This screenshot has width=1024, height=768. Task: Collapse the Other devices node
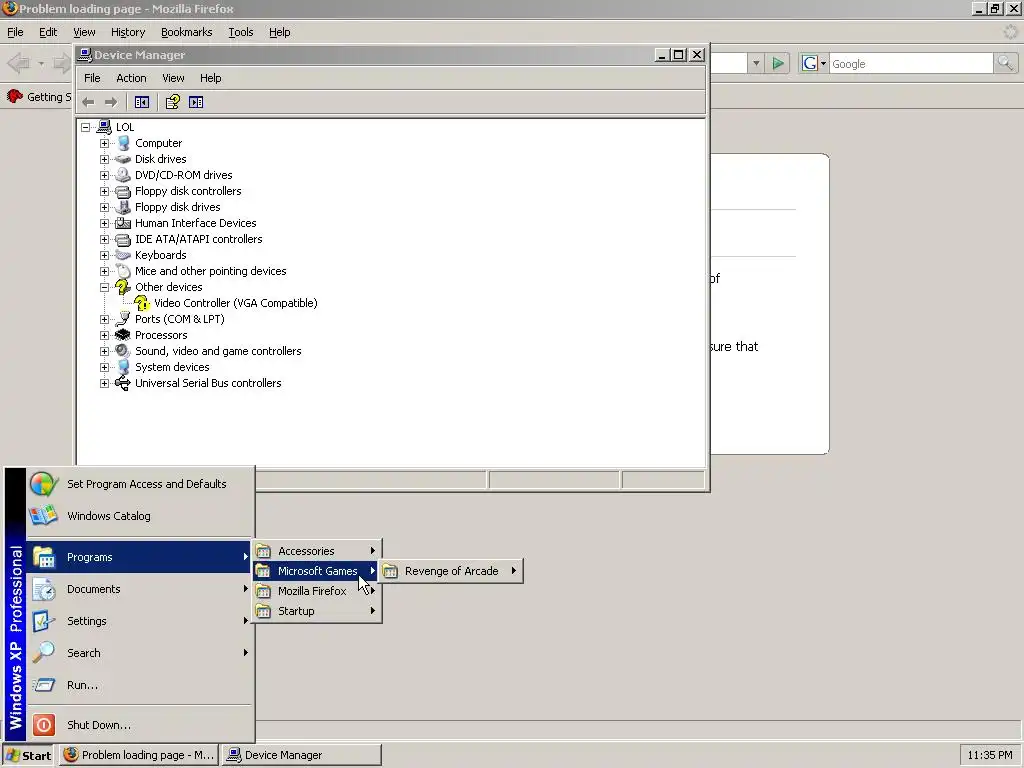104,287
